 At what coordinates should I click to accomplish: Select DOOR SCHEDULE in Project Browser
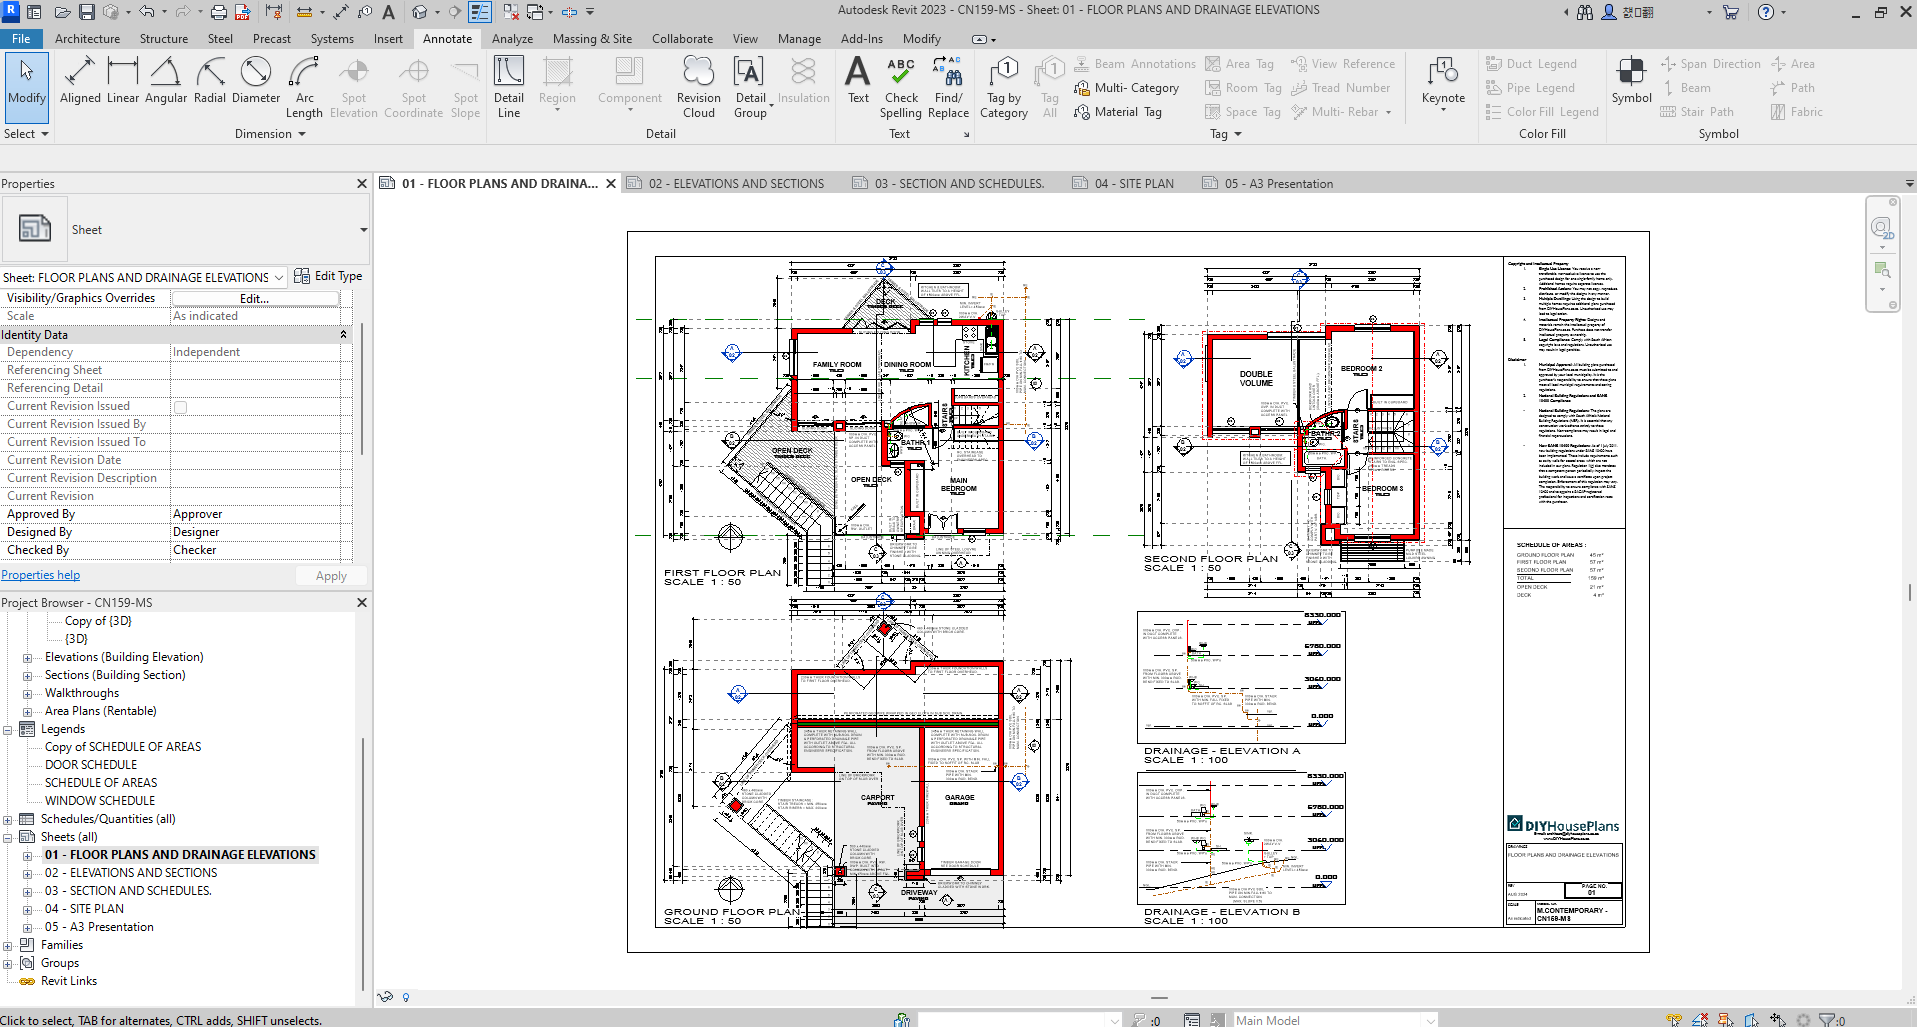pos(91,765)
